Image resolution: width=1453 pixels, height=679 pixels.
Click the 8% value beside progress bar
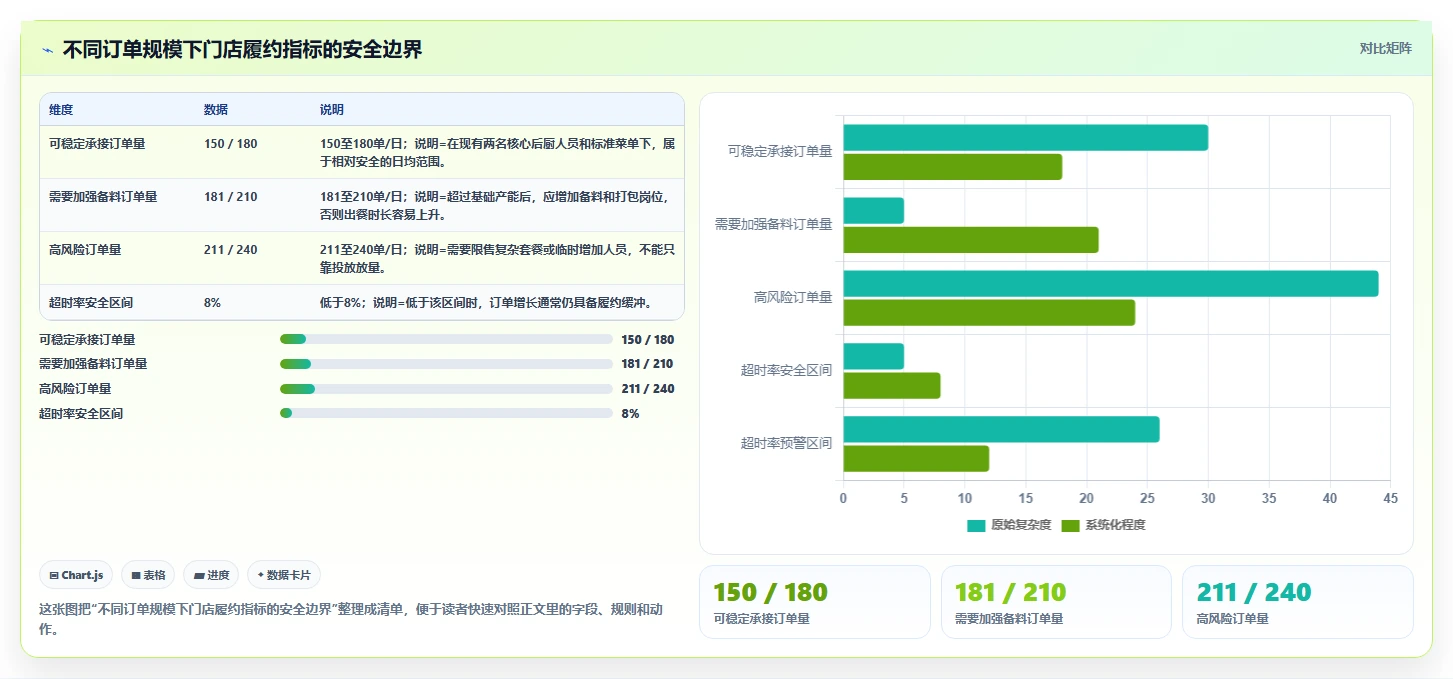(x=630, y=413)
